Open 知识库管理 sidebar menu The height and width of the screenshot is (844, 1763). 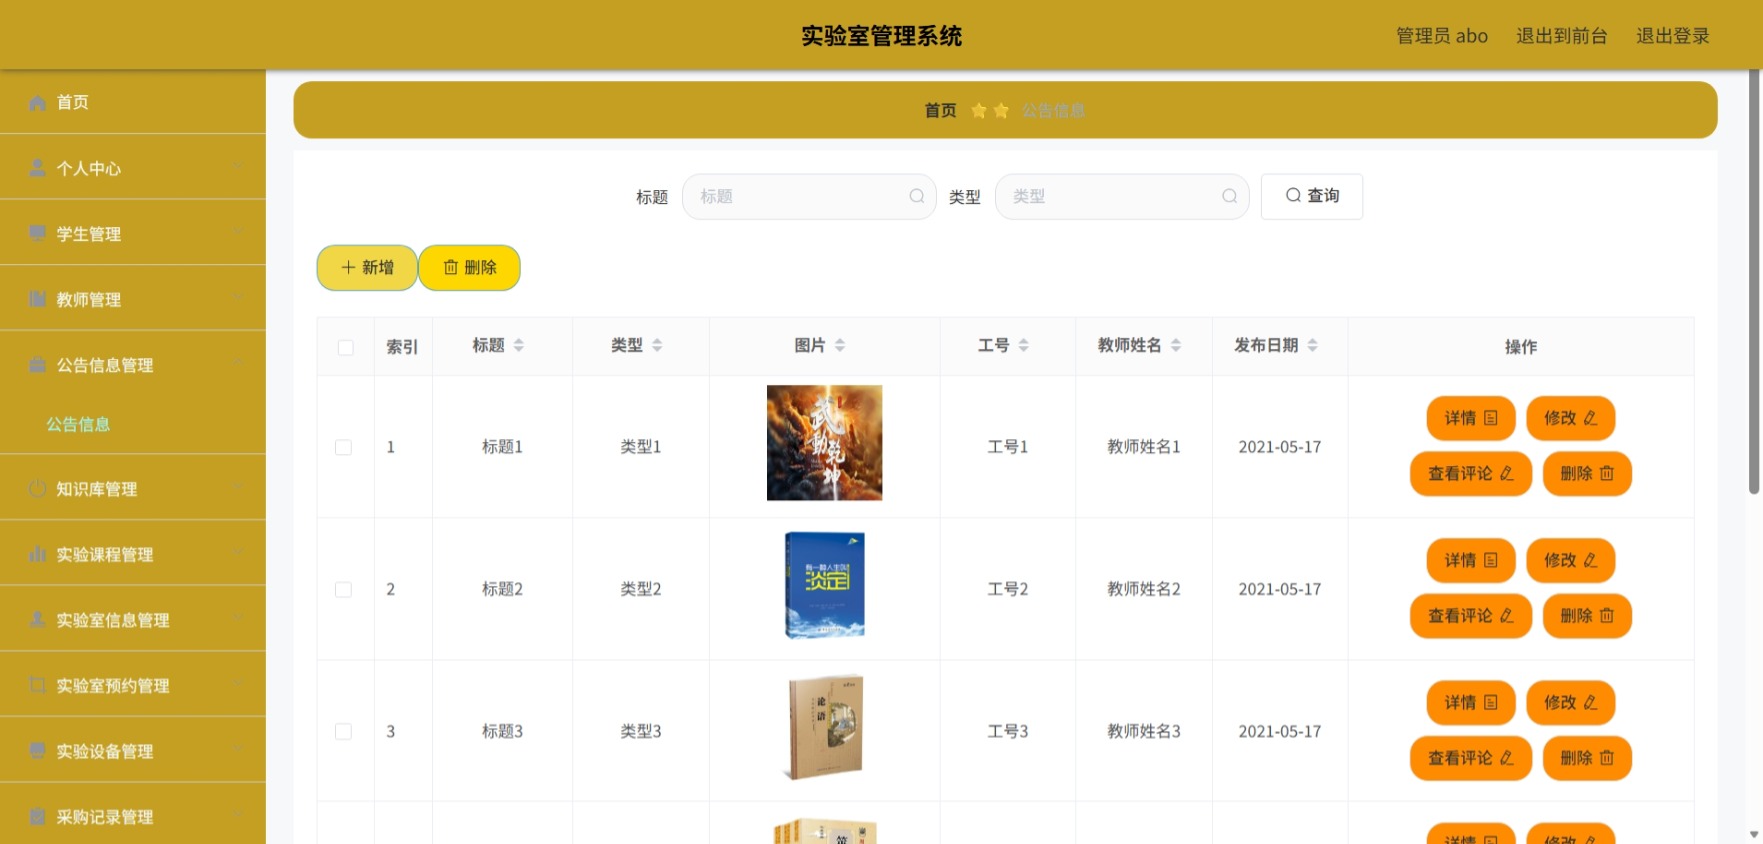click(x=133, y=488)
